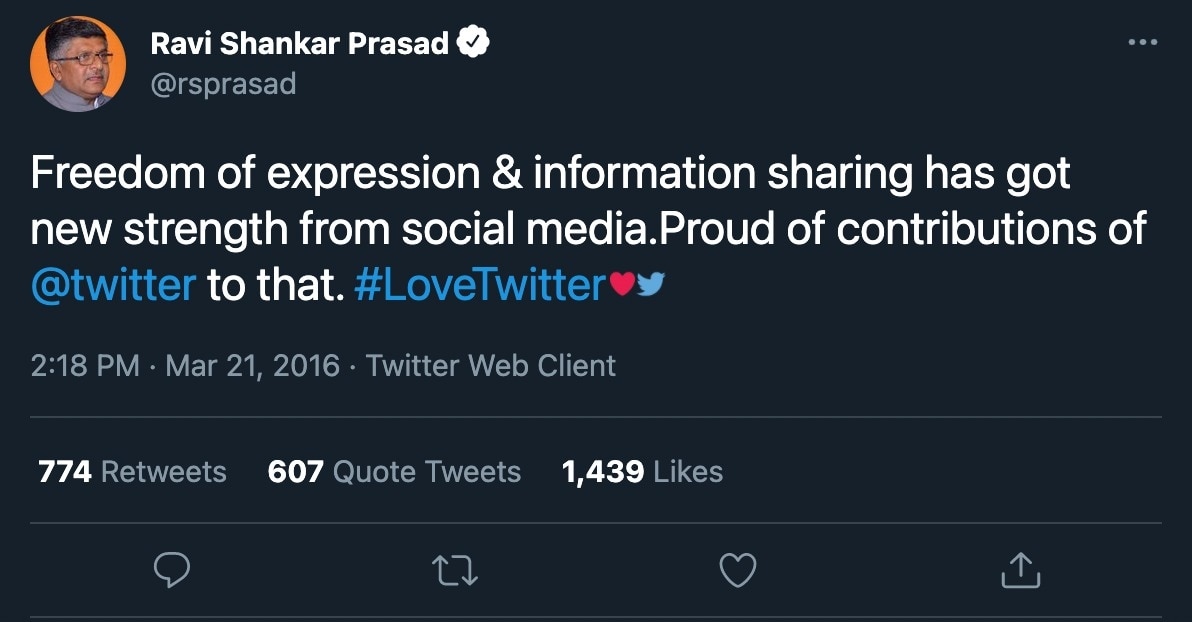Open the Ravi Shankar Prasad display name link
This screenshot has width=1192, height=622.
[x=299, y=43]
